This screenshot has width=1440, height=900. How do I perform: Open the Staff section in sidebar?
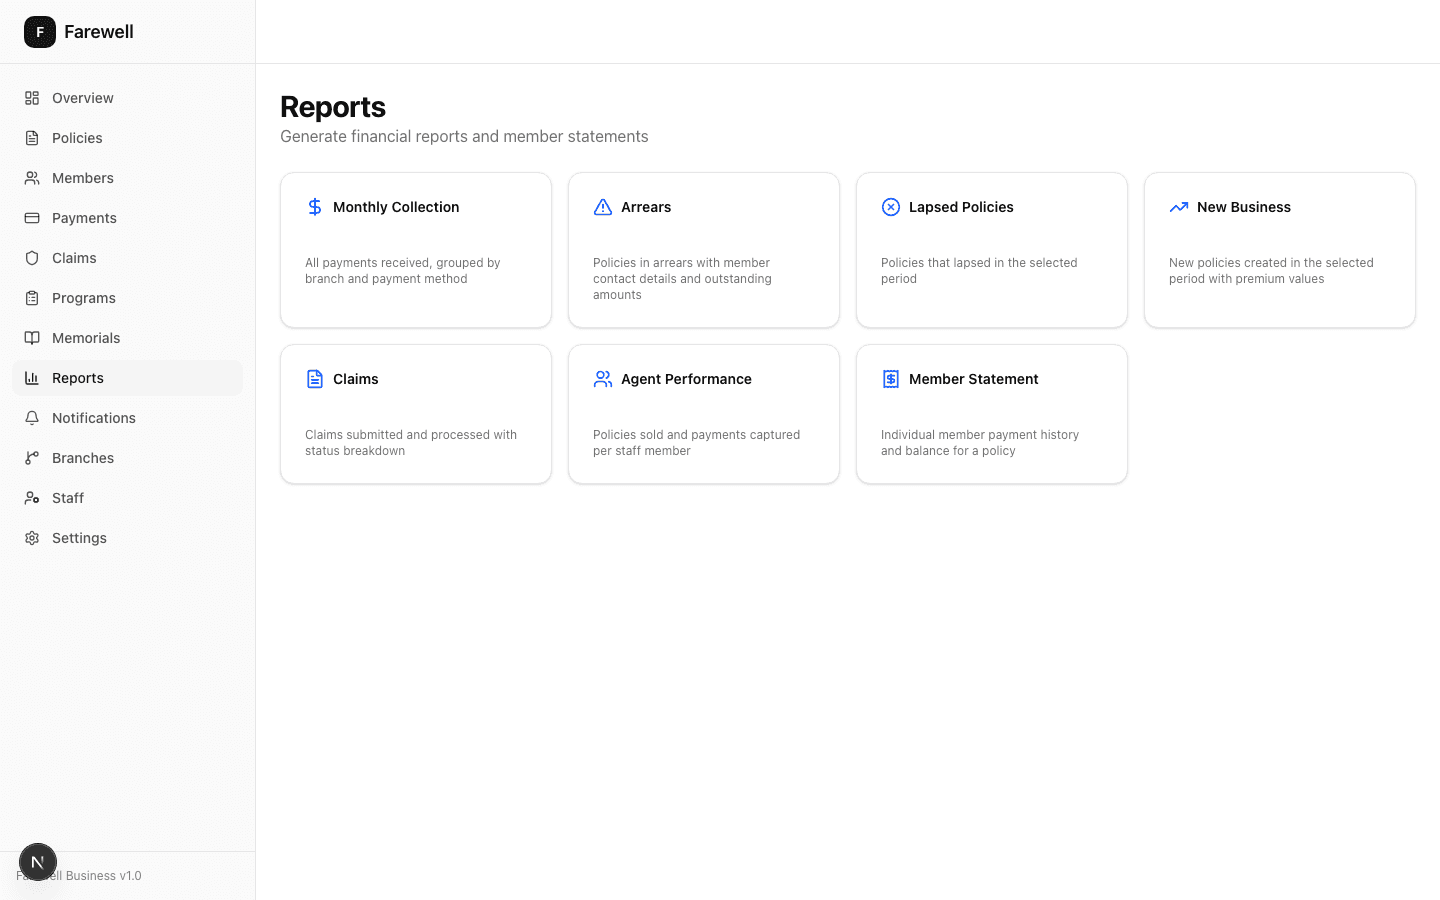coord(67,497)
